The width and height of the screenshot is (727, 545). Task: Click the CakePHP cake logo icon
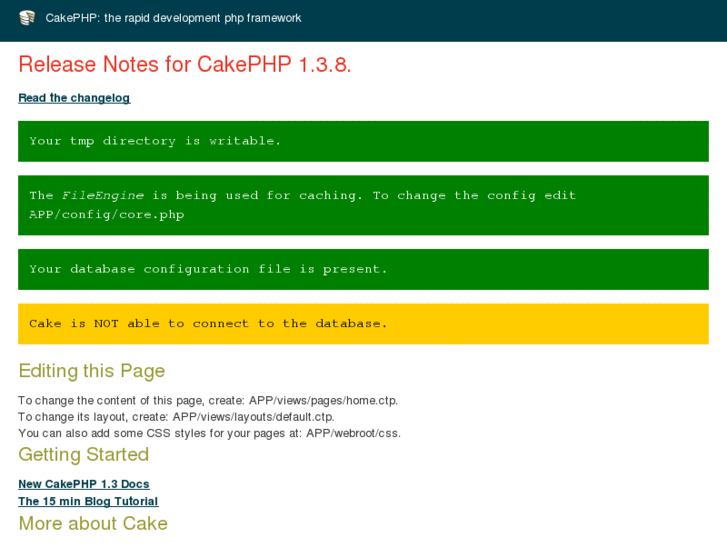click(27, 18)
